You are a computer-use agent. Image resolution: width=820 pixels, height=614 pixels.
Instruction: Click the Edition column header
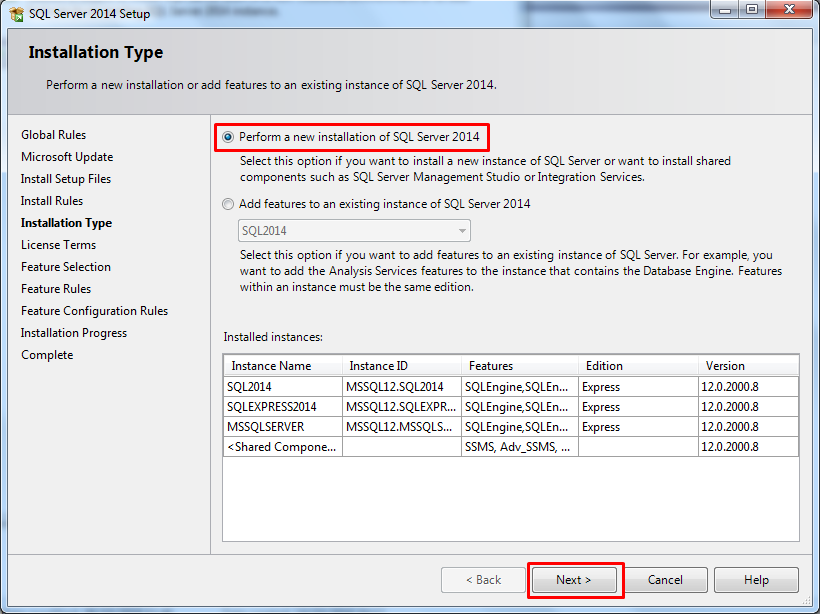(638, 366)
